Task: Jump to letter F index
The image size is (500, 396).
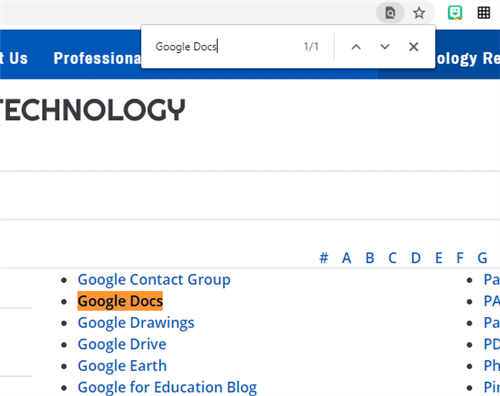Action: pyautogui.click(x=460, y=258)
